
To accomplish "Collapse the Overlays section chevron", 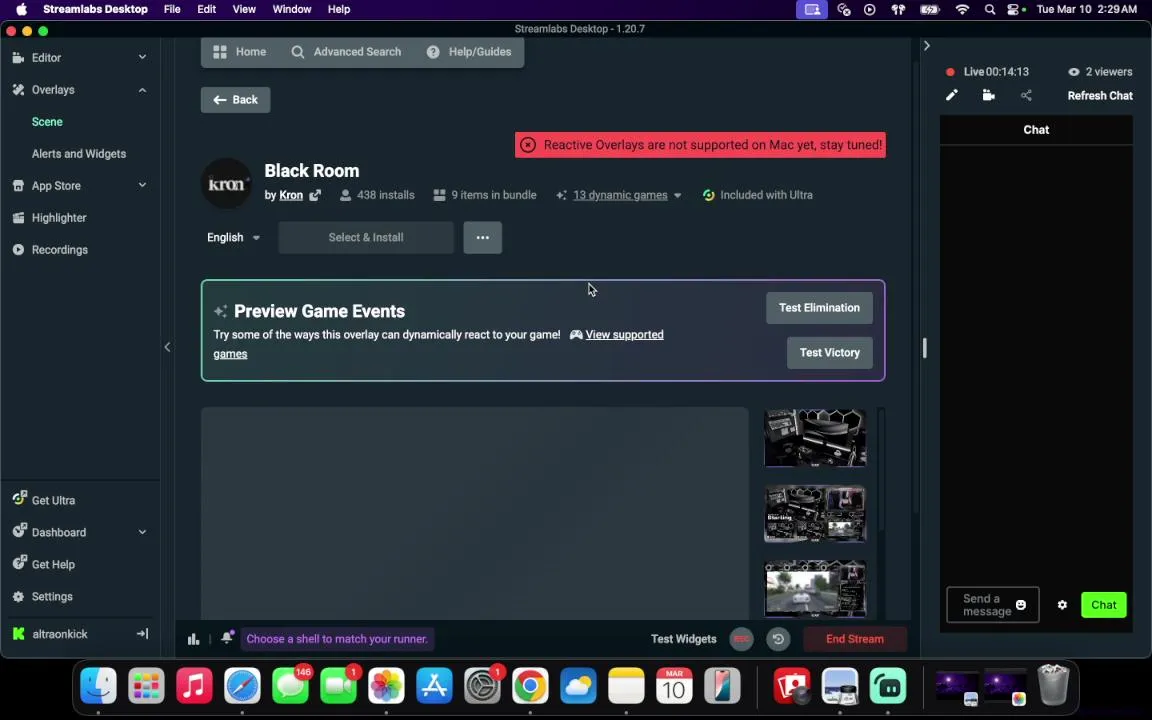I will tap(143, 90).
